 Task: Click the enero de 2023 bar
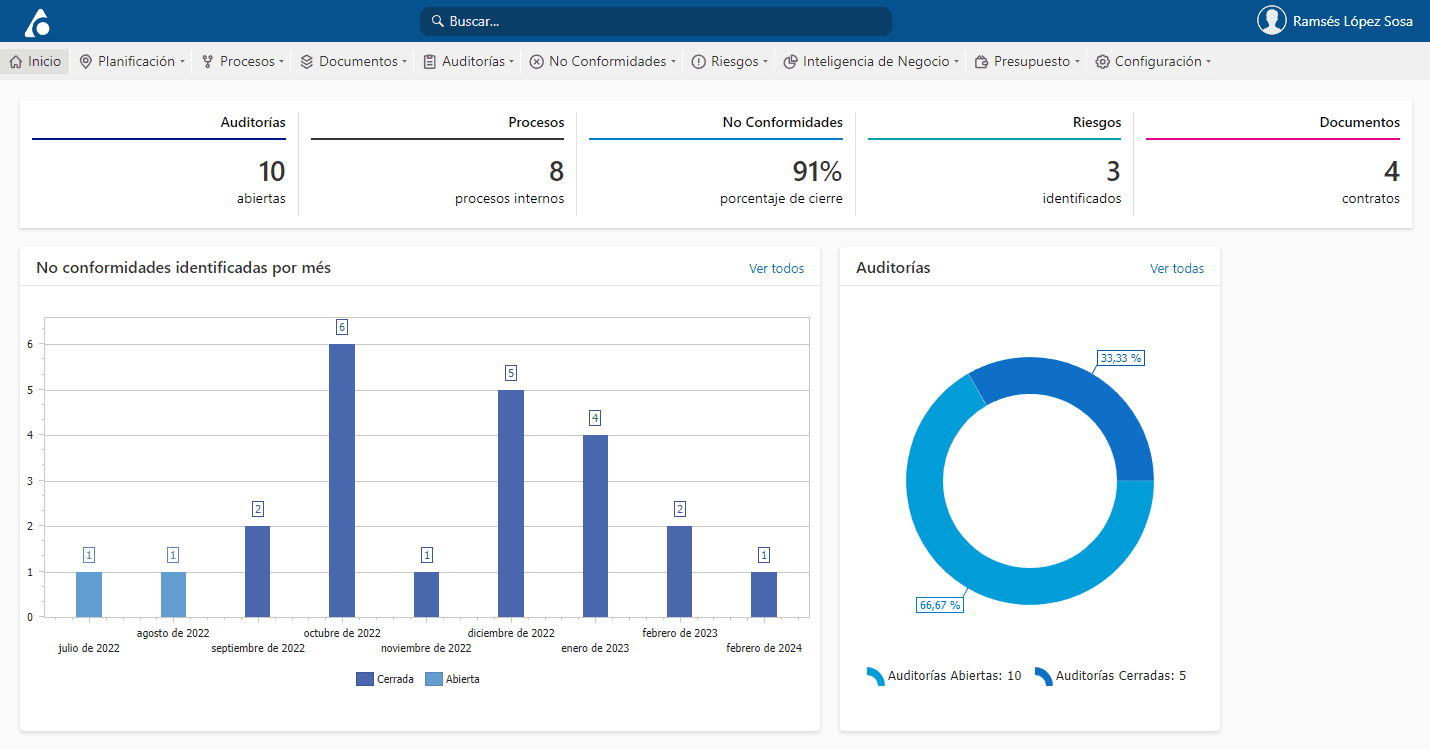tap(595, 526)
